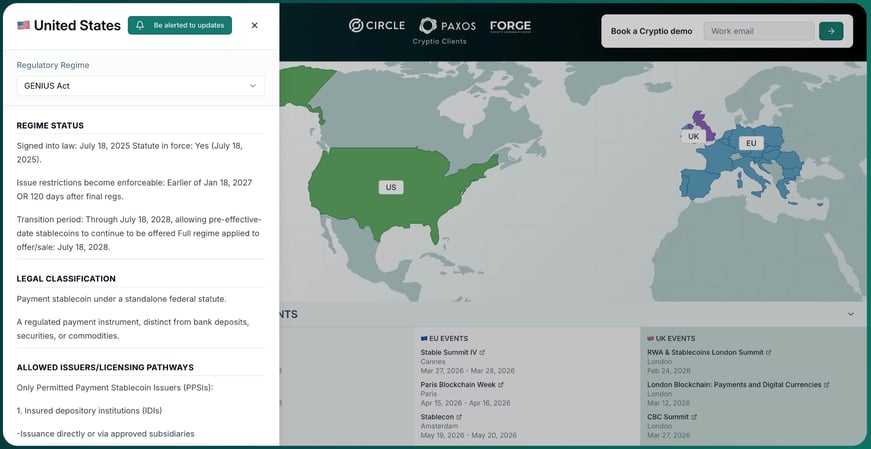Click the Paxos client logo
The image size is (871, 449).
pyautogui.click(x=447, y=25)
